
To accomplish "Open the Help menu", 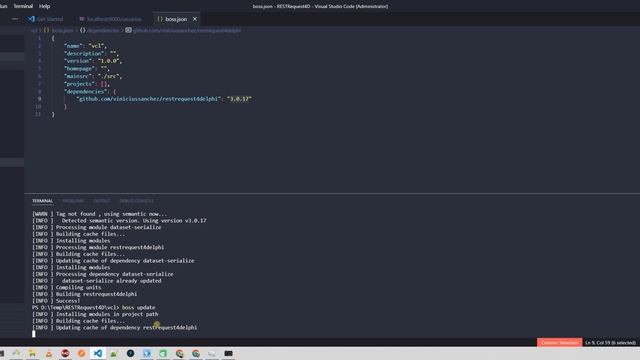I will pos(44,6).
